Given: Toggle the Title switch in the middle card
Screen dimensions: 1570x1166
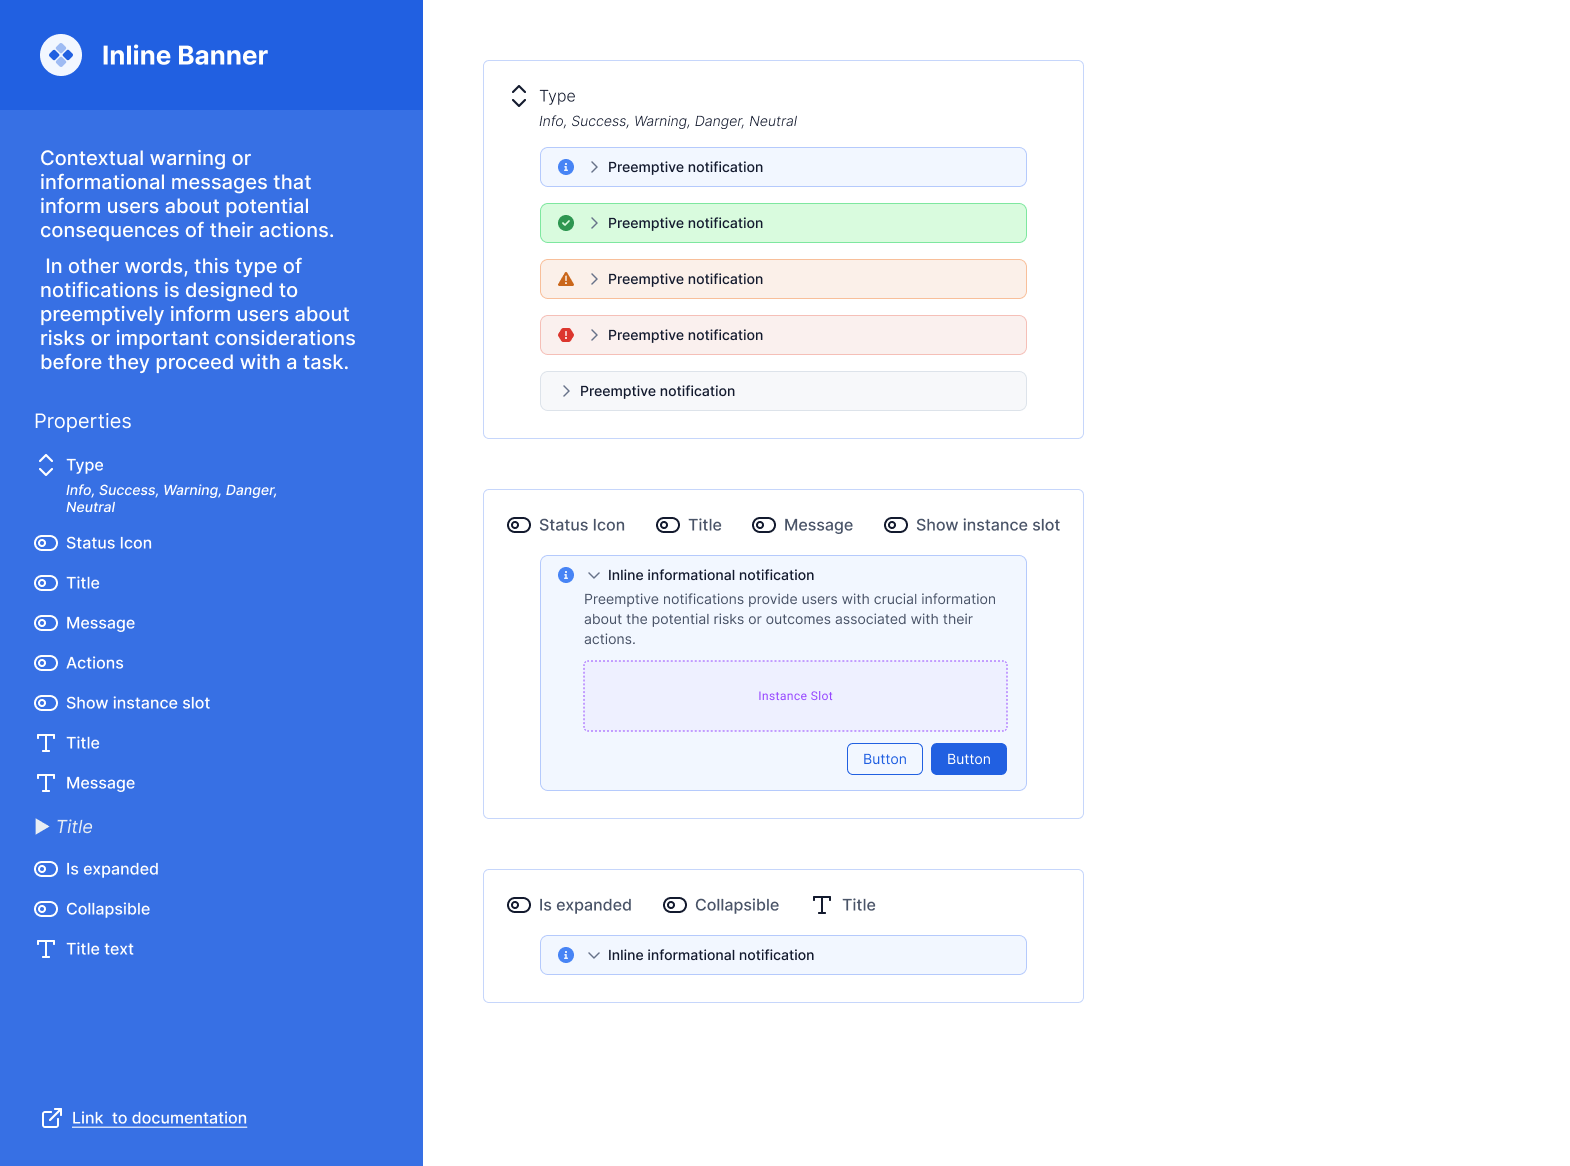Looking at the screenshot, I should coord(668,525).
